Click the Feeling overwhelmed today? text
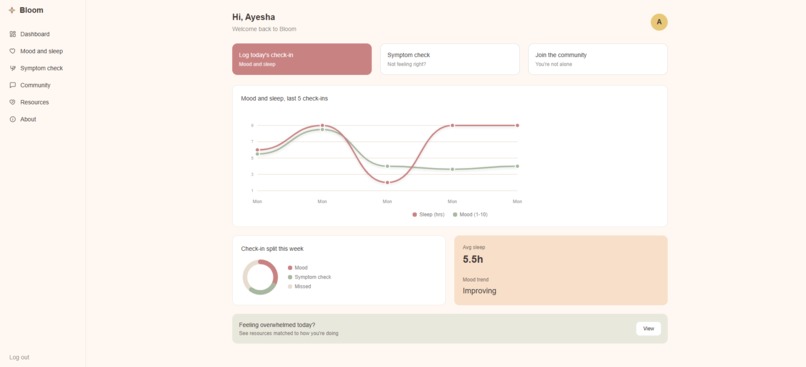Image resolution: width=806 pixels, height=367 pixels. pos(277,325)
